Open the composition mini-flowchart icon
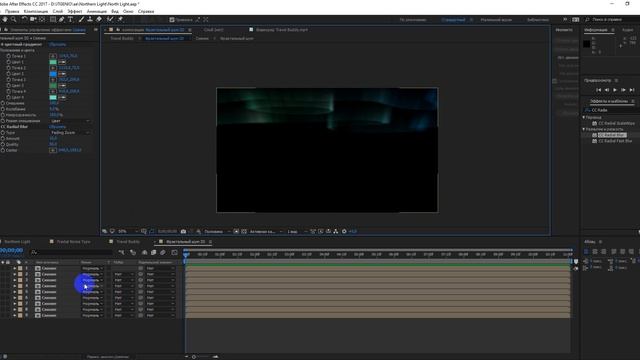The image size is (640, 360). point(121,253)
